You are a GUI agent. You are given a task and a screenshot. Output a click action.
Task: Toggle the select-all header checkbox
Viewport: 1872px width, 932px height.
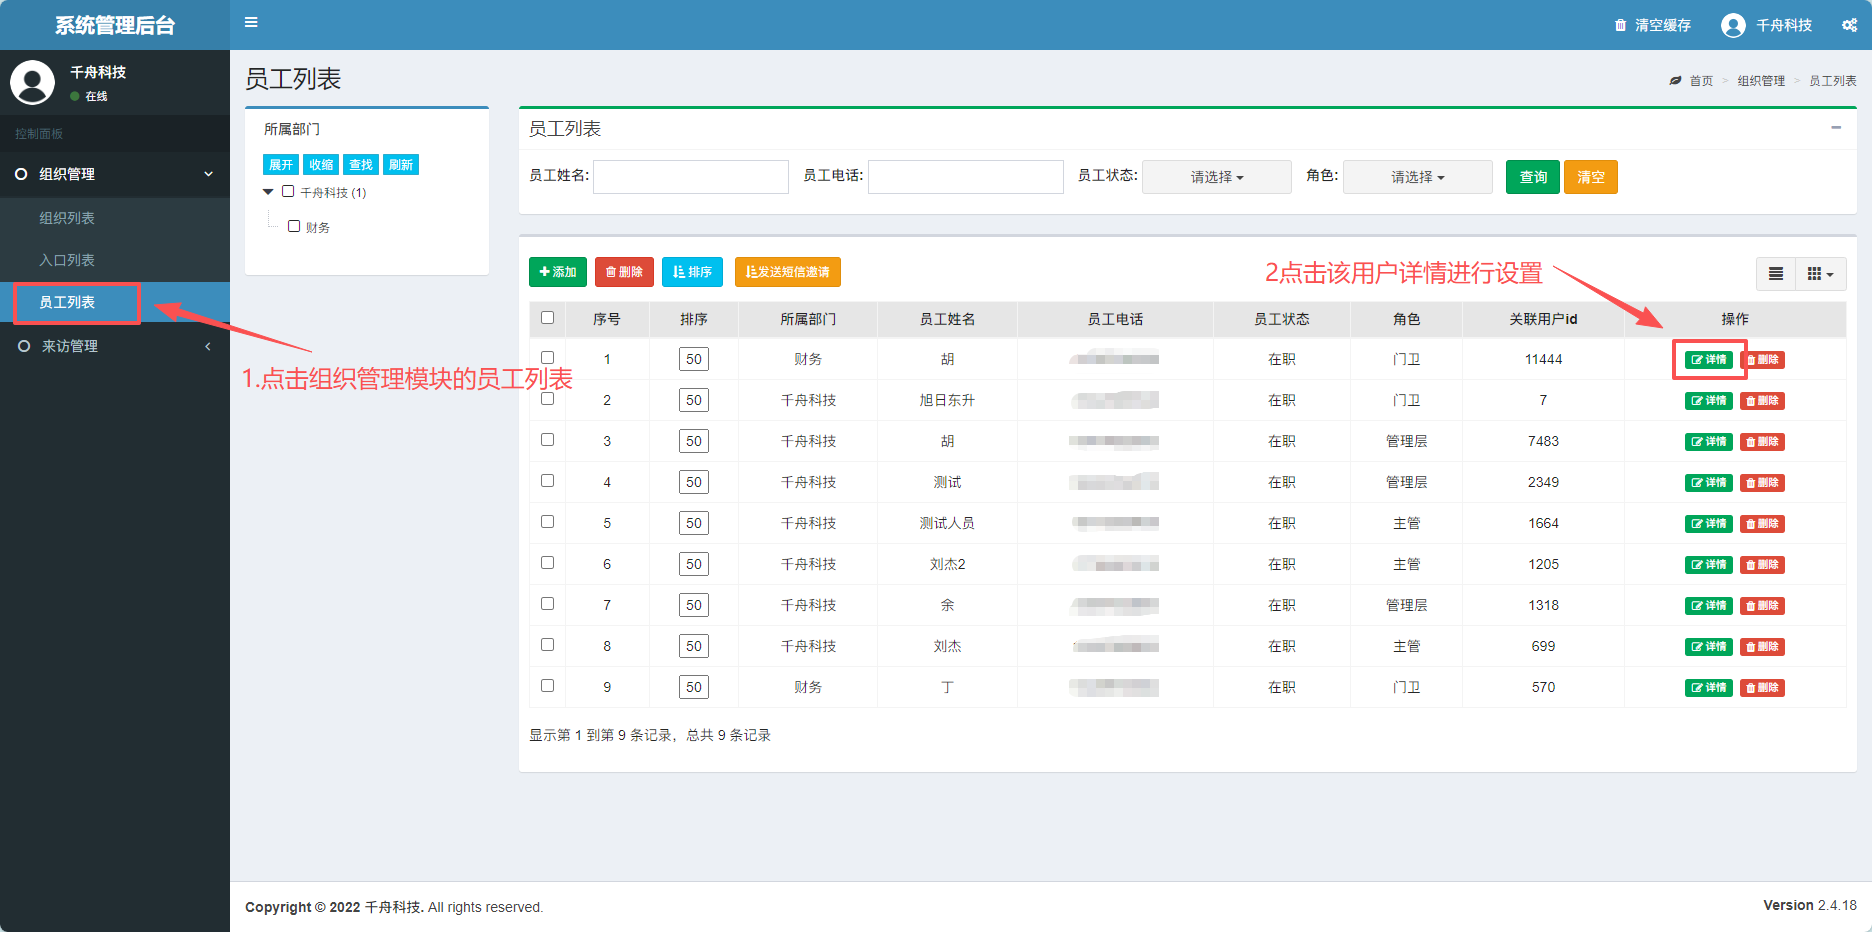(x=547, y=318)
